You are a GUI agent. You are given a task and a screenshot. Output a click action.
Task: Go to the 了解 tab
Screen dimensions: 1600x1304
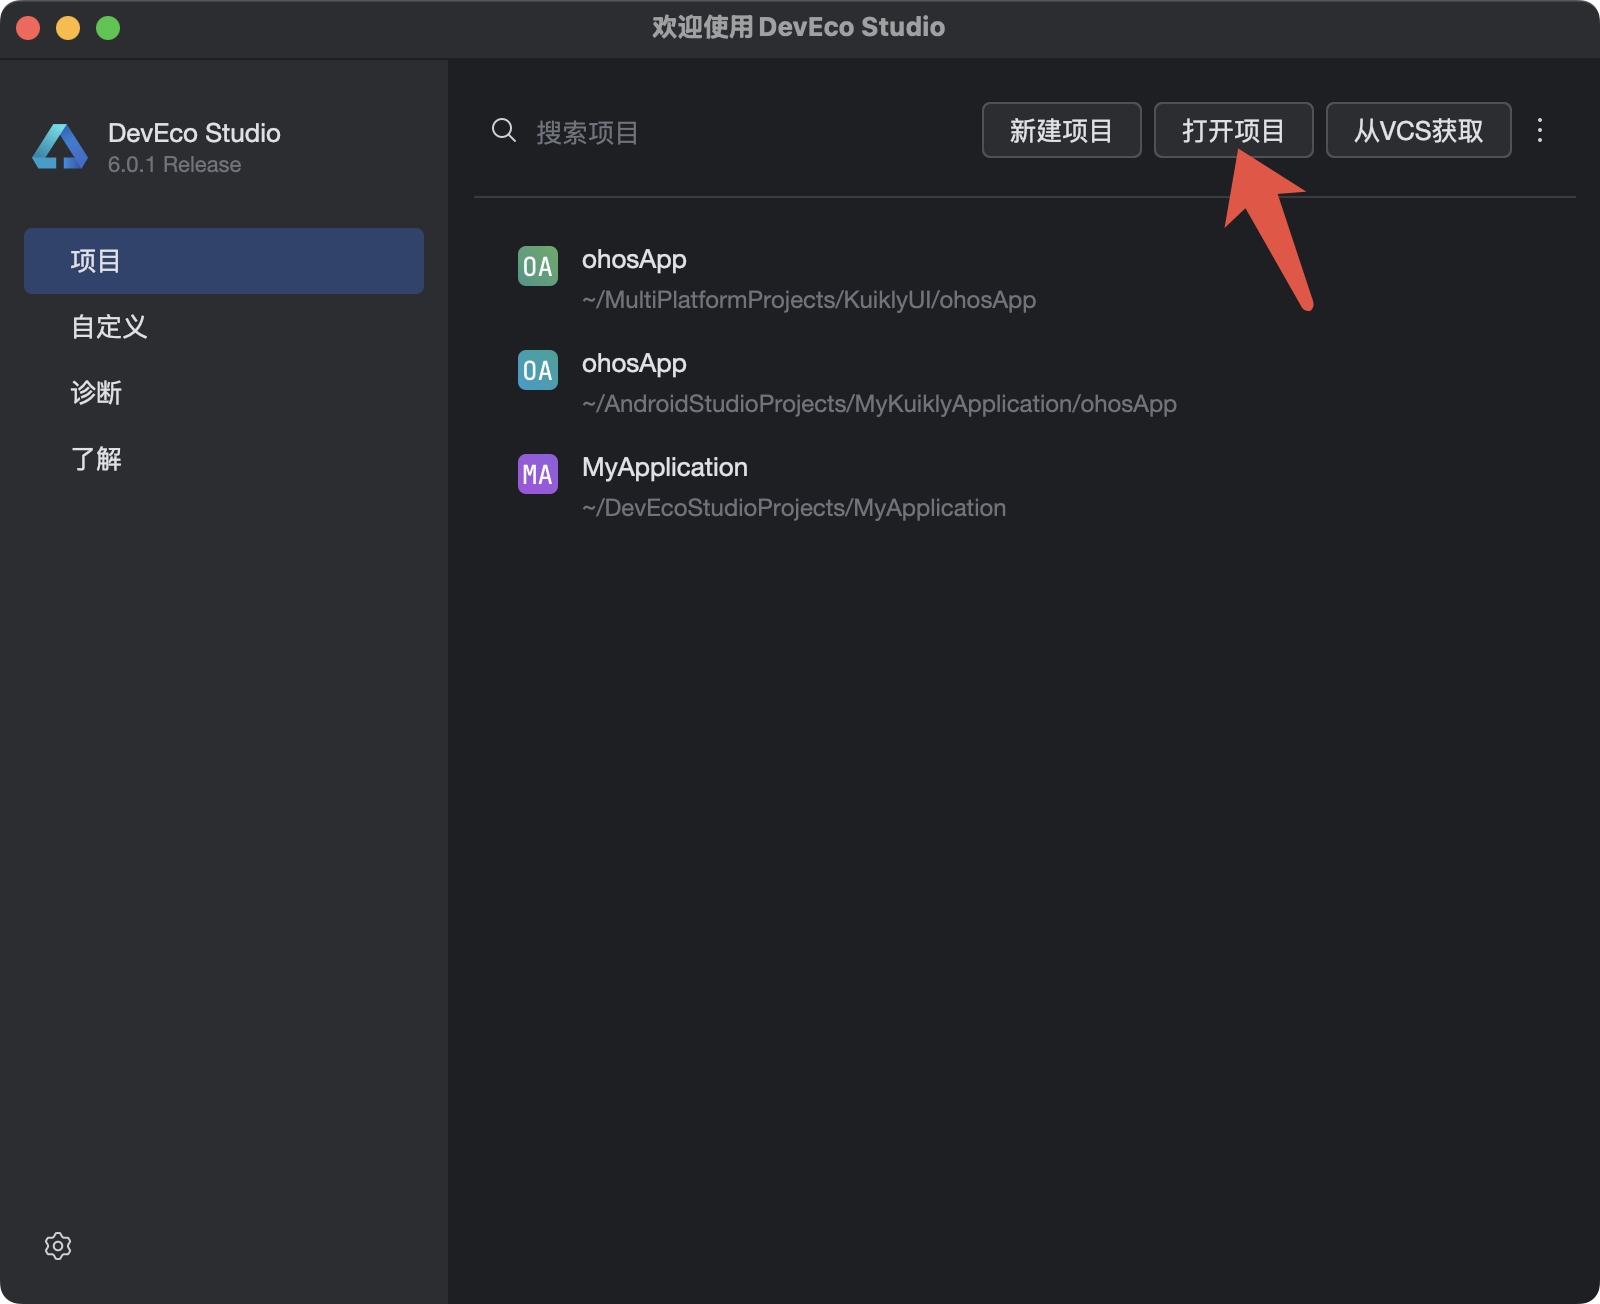pyautogui.click(x=224, y=459)
